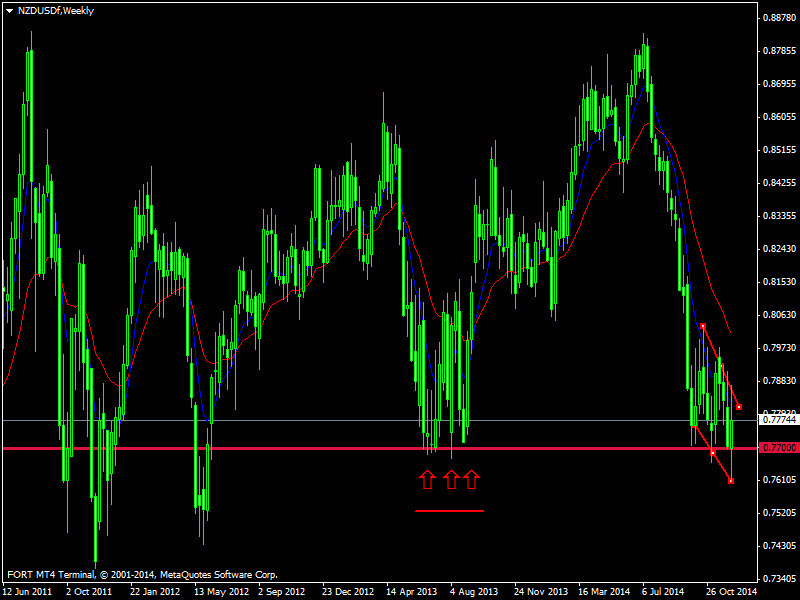Click the 0.86055 price scale label
This screenshot has width=800, height=600.
[x=780, y=117]
